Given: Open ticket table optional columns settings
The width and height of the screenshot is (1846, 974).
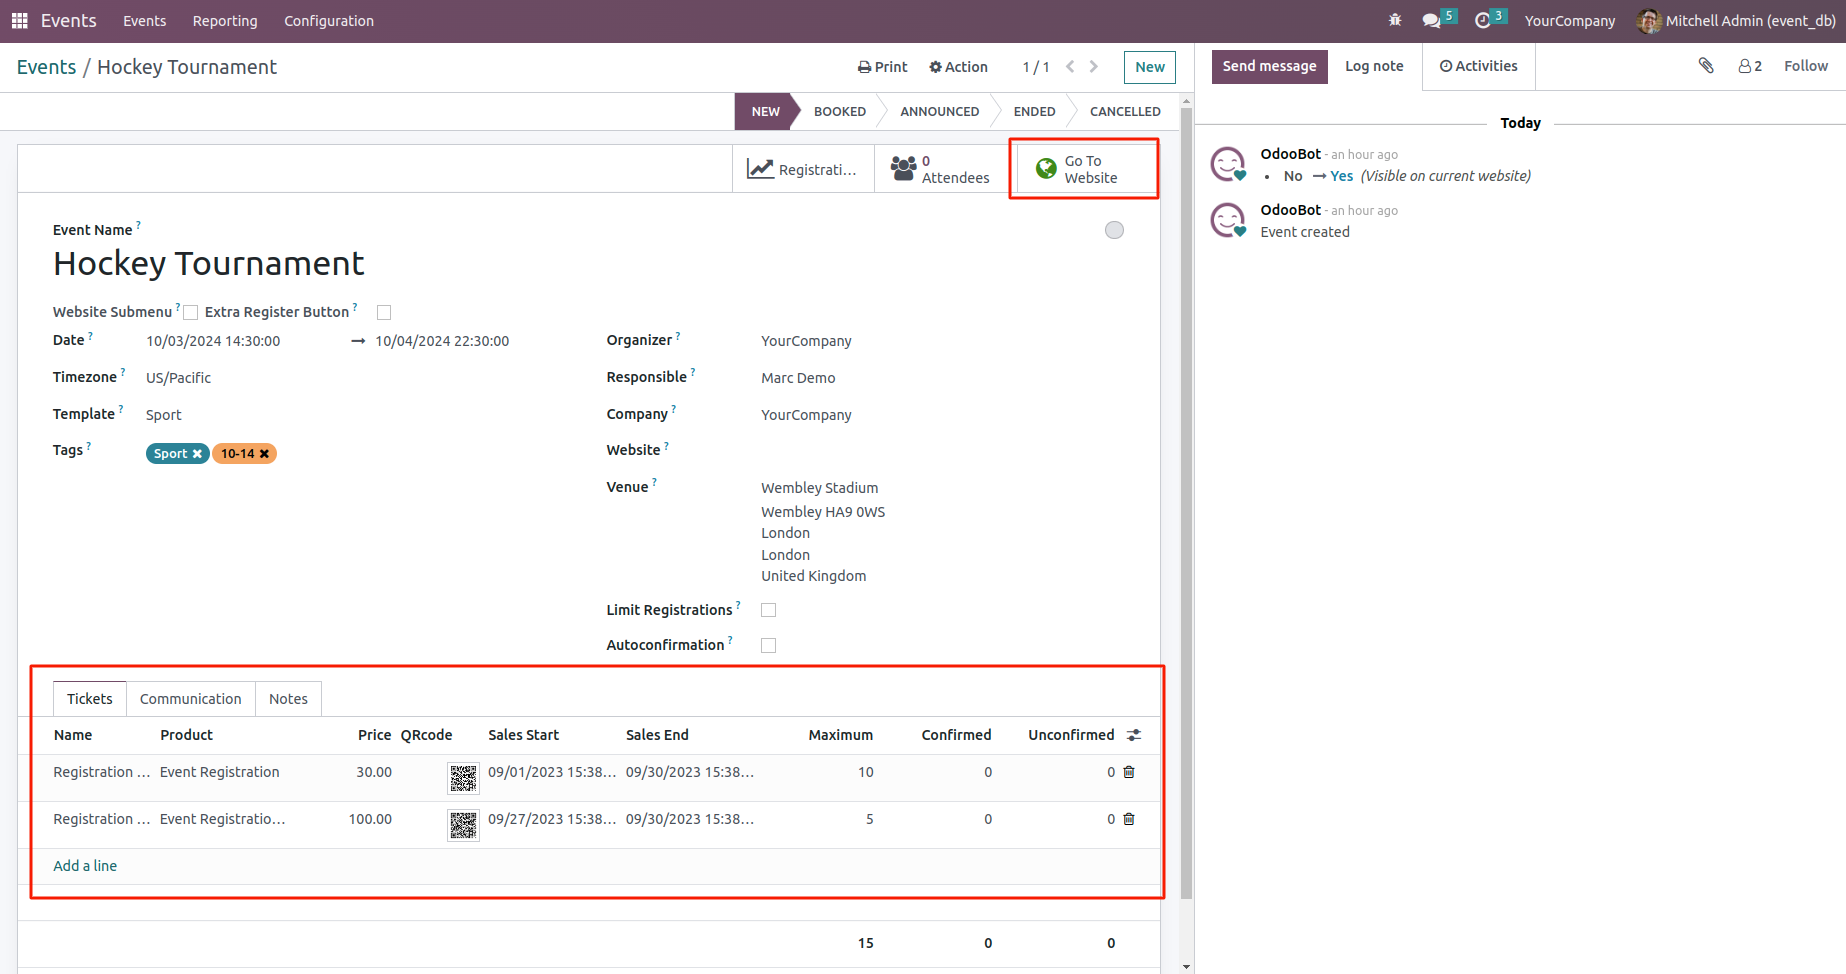Looking at the screenshot, I should [x=1134, y=735].
